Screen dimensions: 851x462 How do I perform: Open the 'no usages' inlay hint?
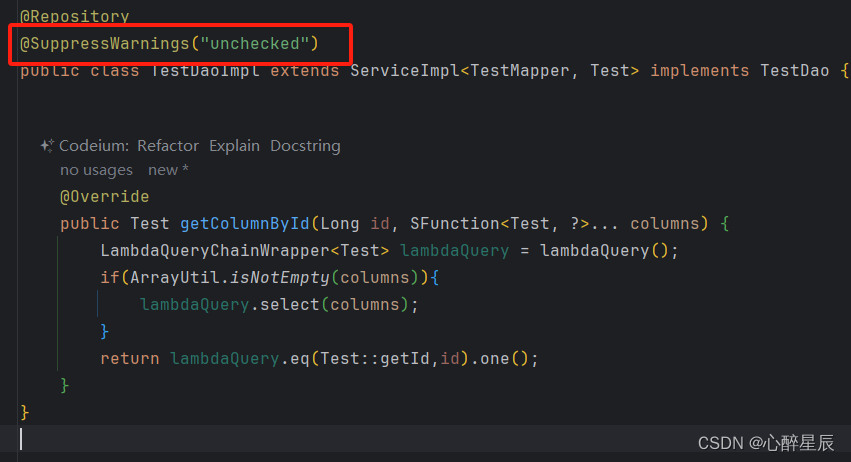[x=96, y=170]
